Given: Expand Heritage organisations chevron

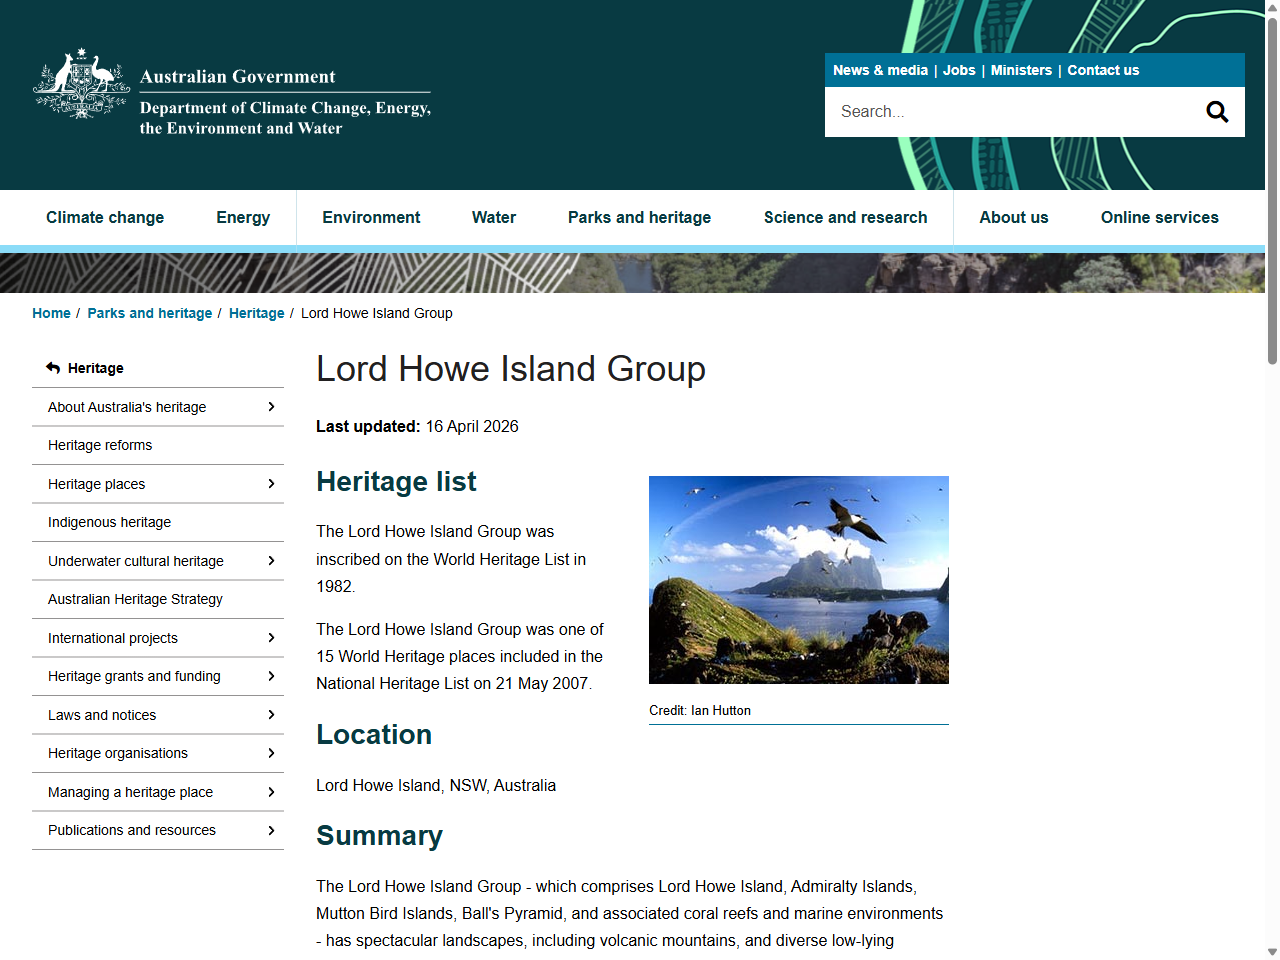Looking at the screenshot, I should (271, 753).
